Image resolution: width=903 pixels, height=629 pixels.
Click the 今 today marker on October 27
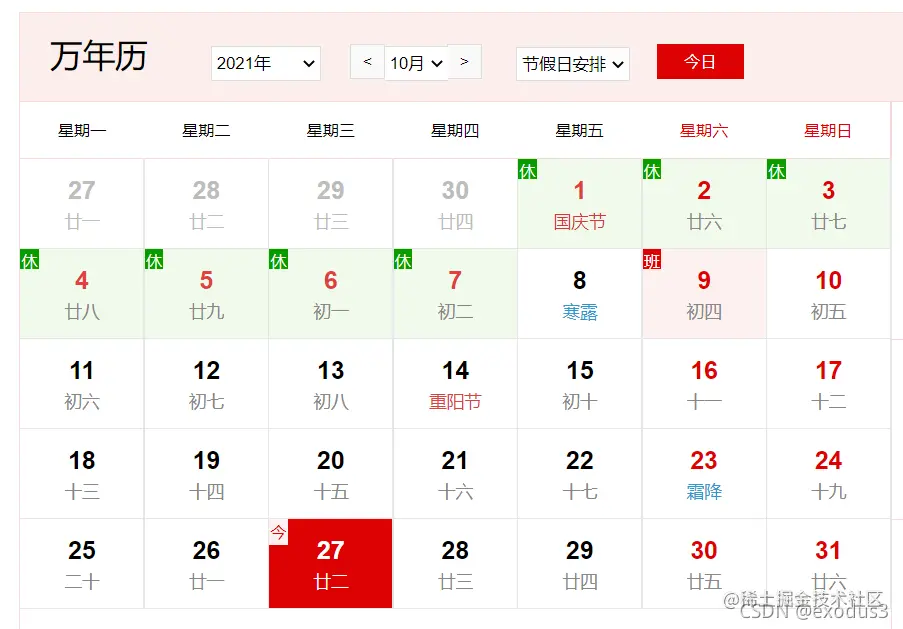279,533
